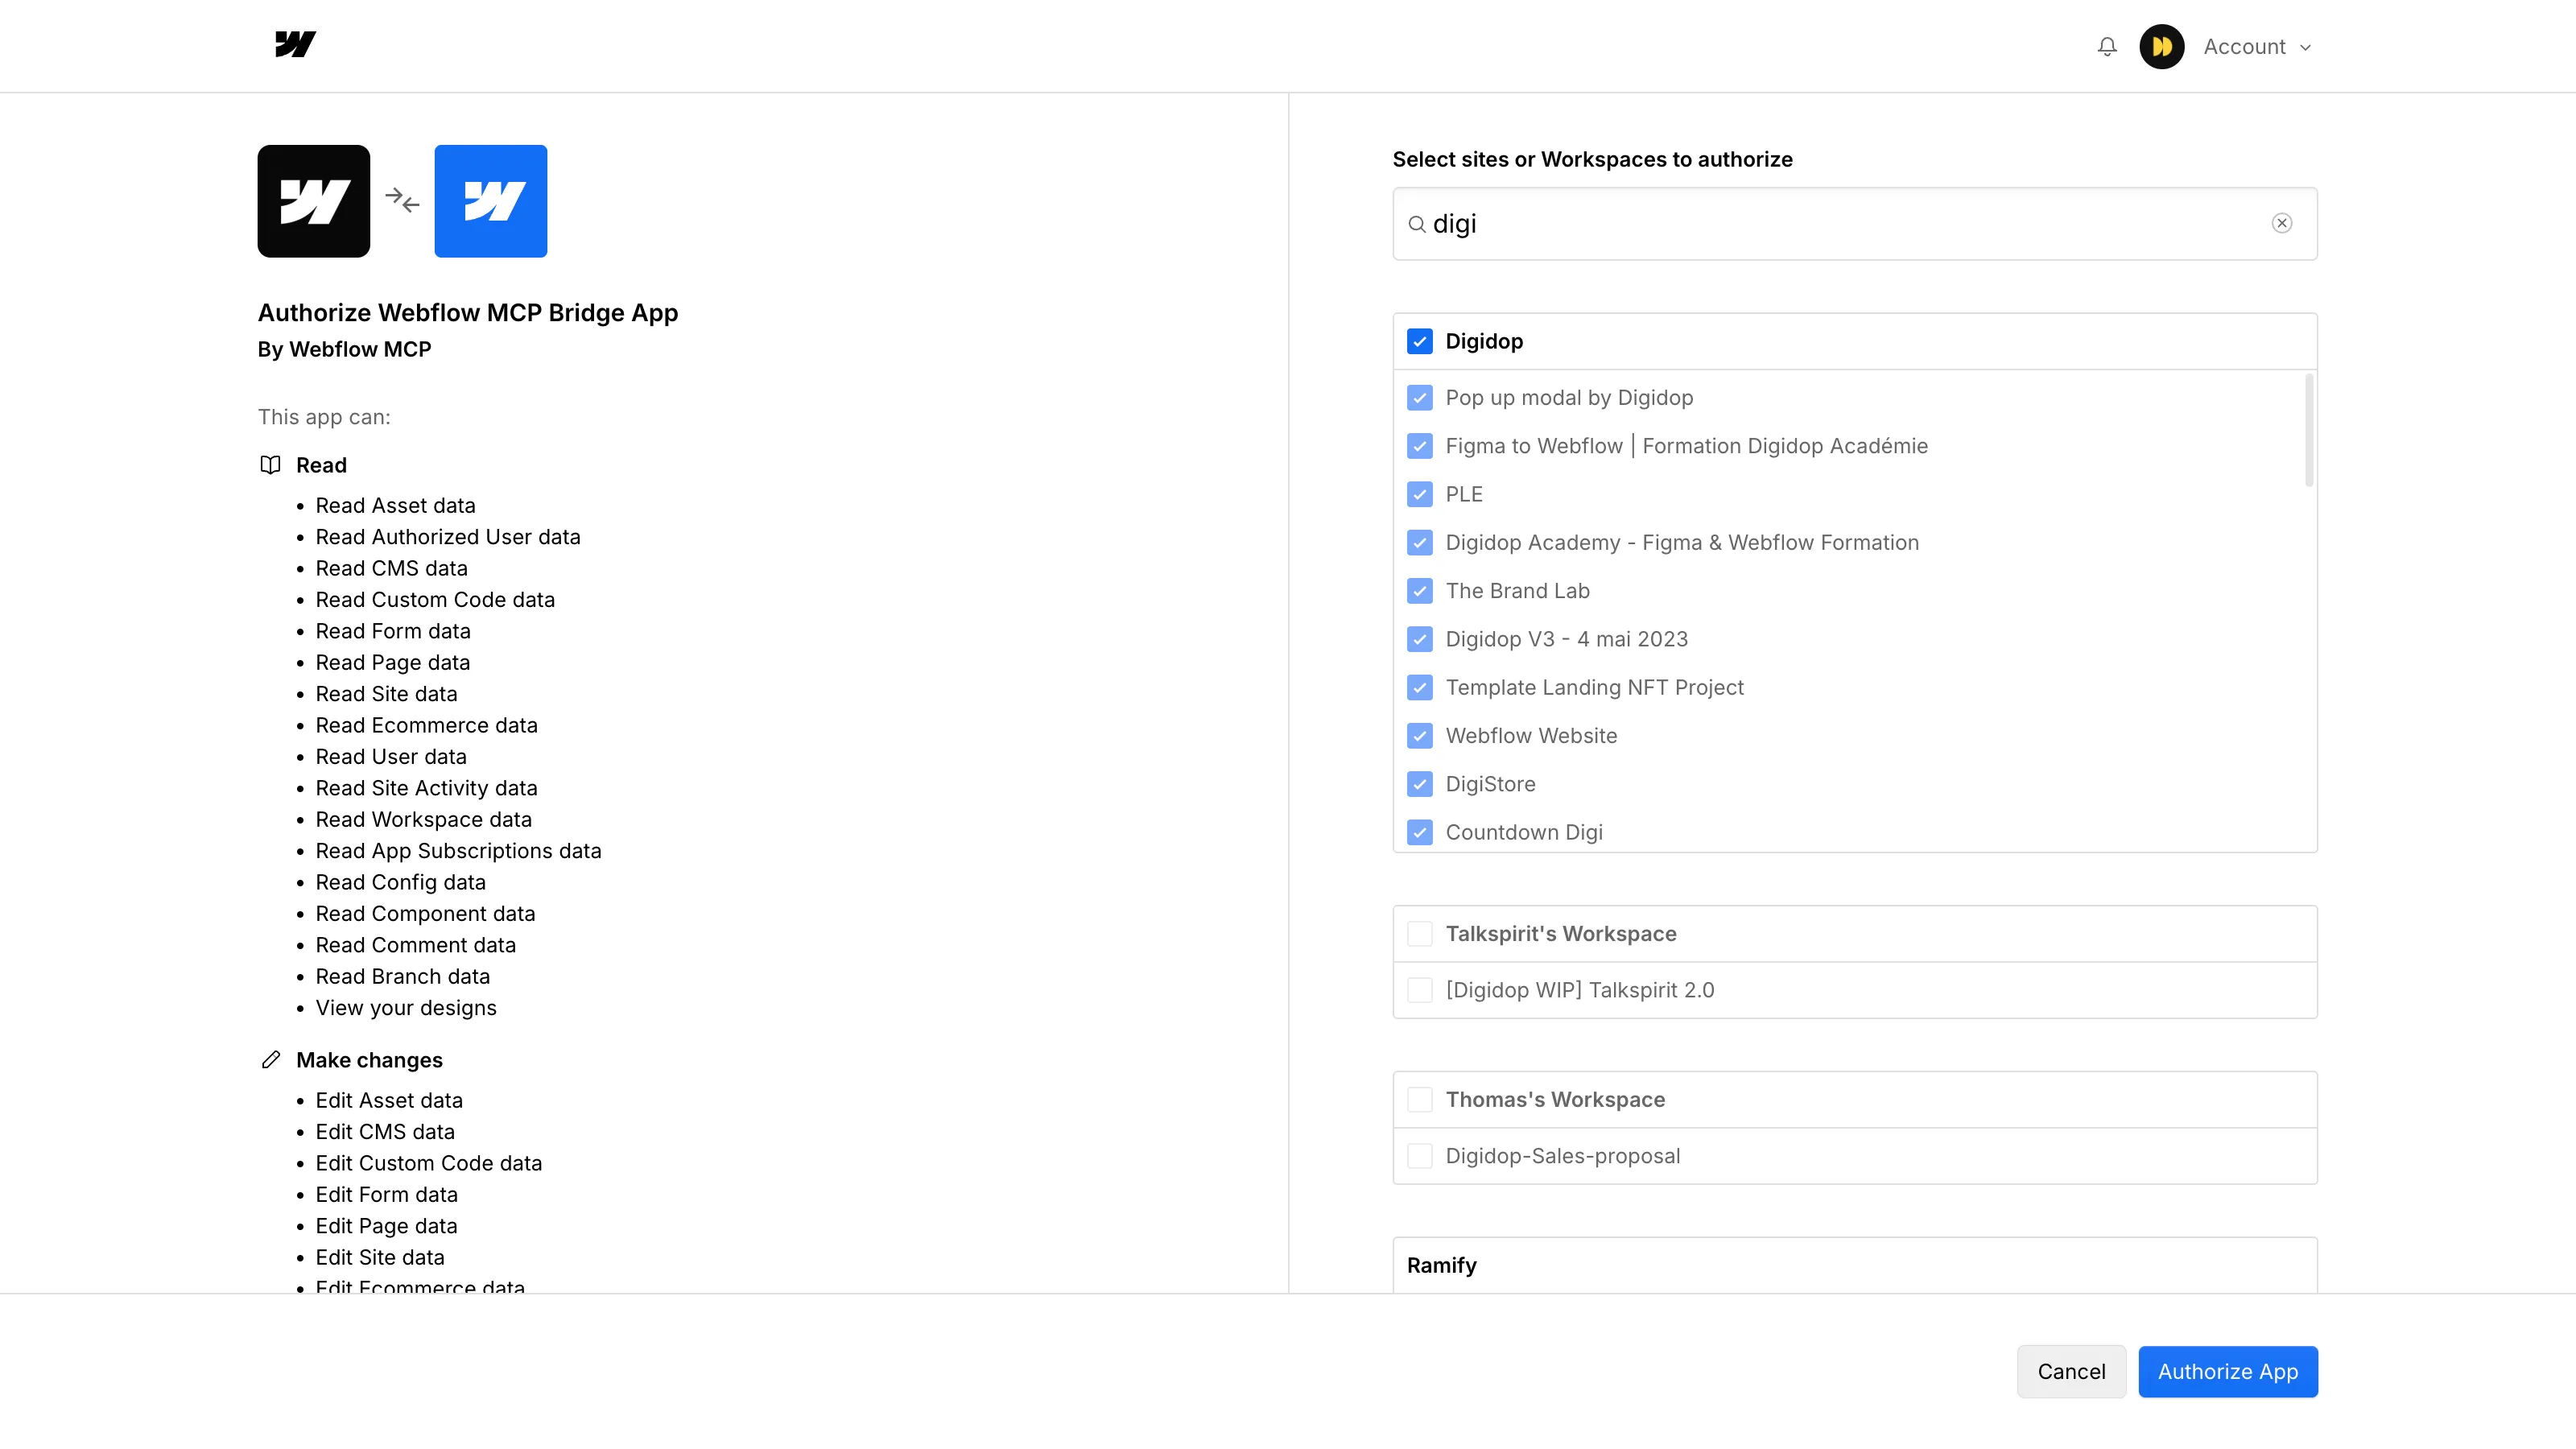
Task: Click Read Site Activity data permission
Action: [x=427, y=788]
